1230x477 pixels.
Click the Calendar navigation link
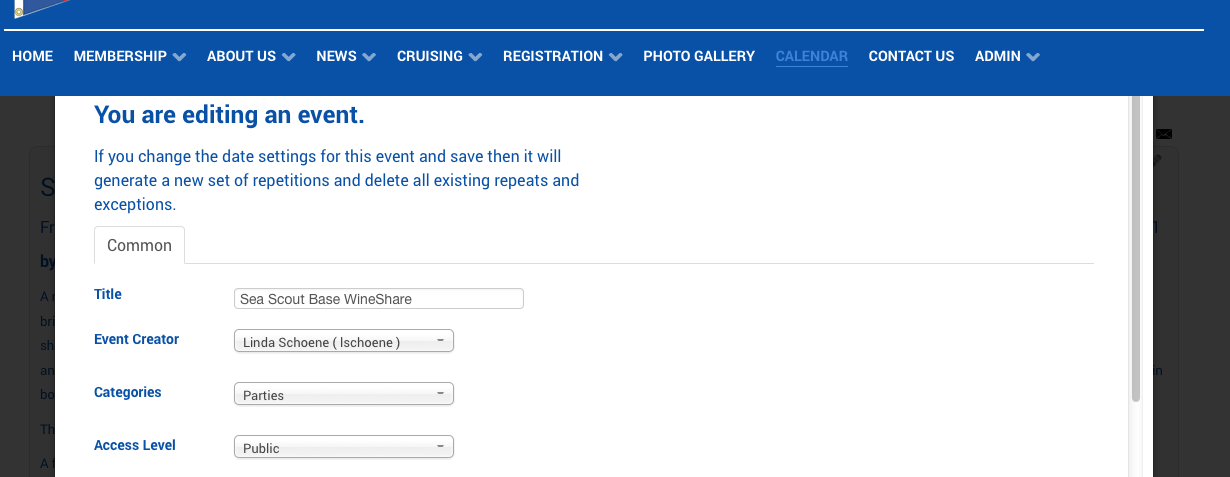point(812,56)
